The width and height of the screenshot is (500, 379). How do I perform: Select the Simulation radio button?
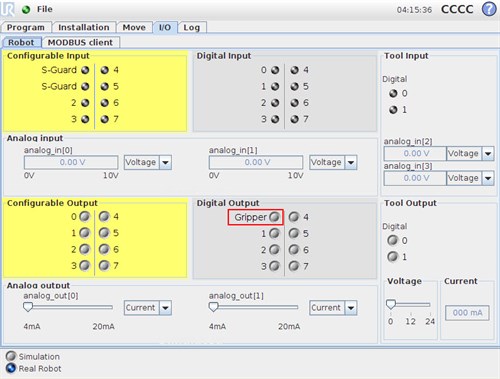pyautogui.click(x=11, y=356)
